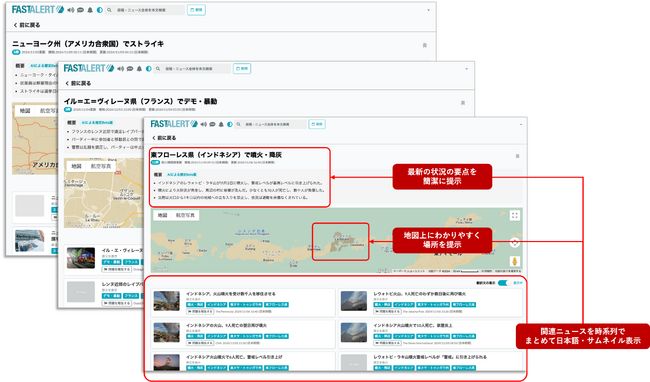Open thumbnail of レウォトビ火山 re-eruption article

point(354,301)
